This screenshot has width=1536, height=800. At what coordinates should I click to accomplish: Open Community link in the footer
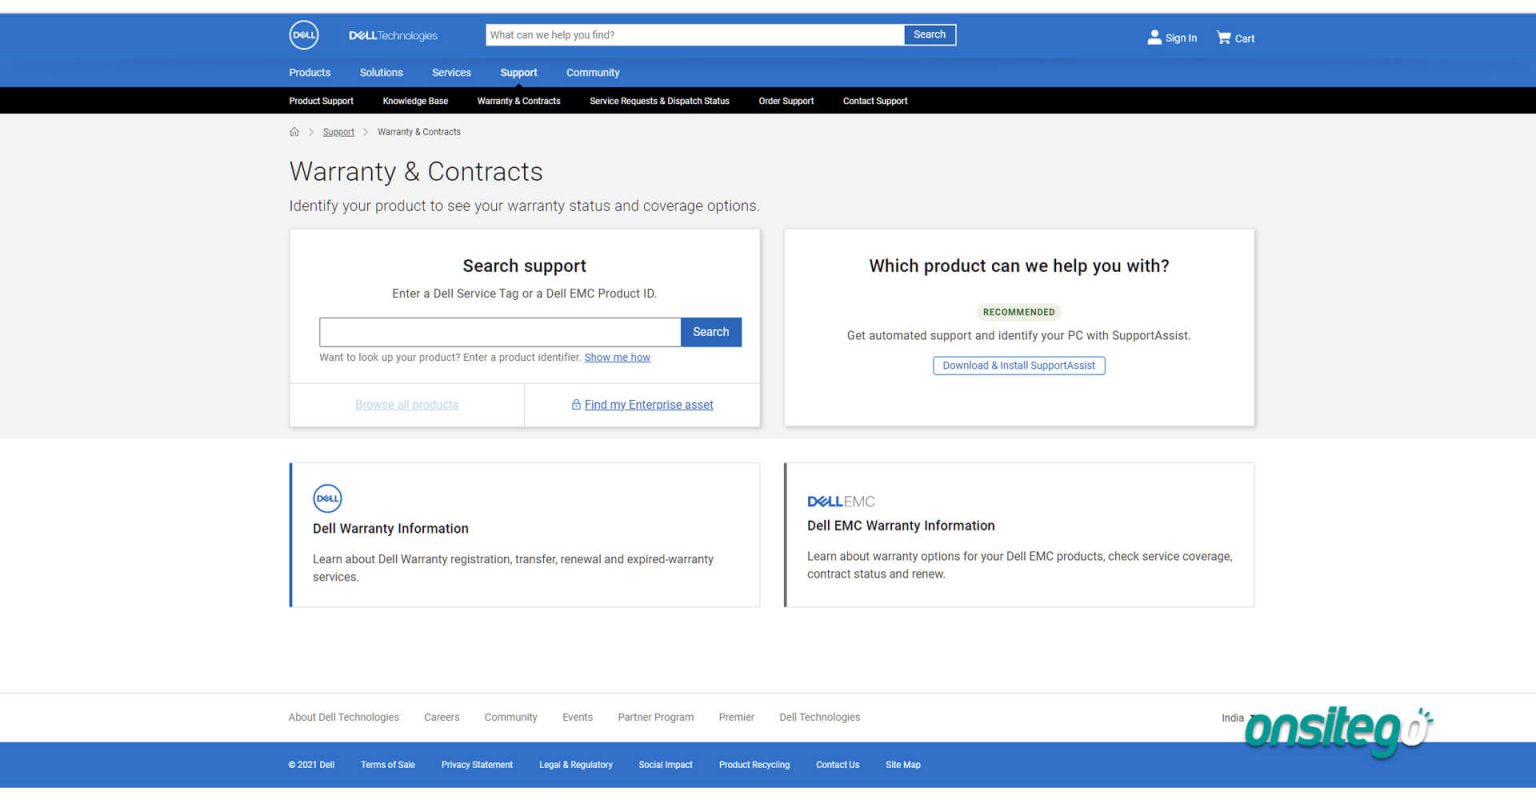click(x=511, y=718)
